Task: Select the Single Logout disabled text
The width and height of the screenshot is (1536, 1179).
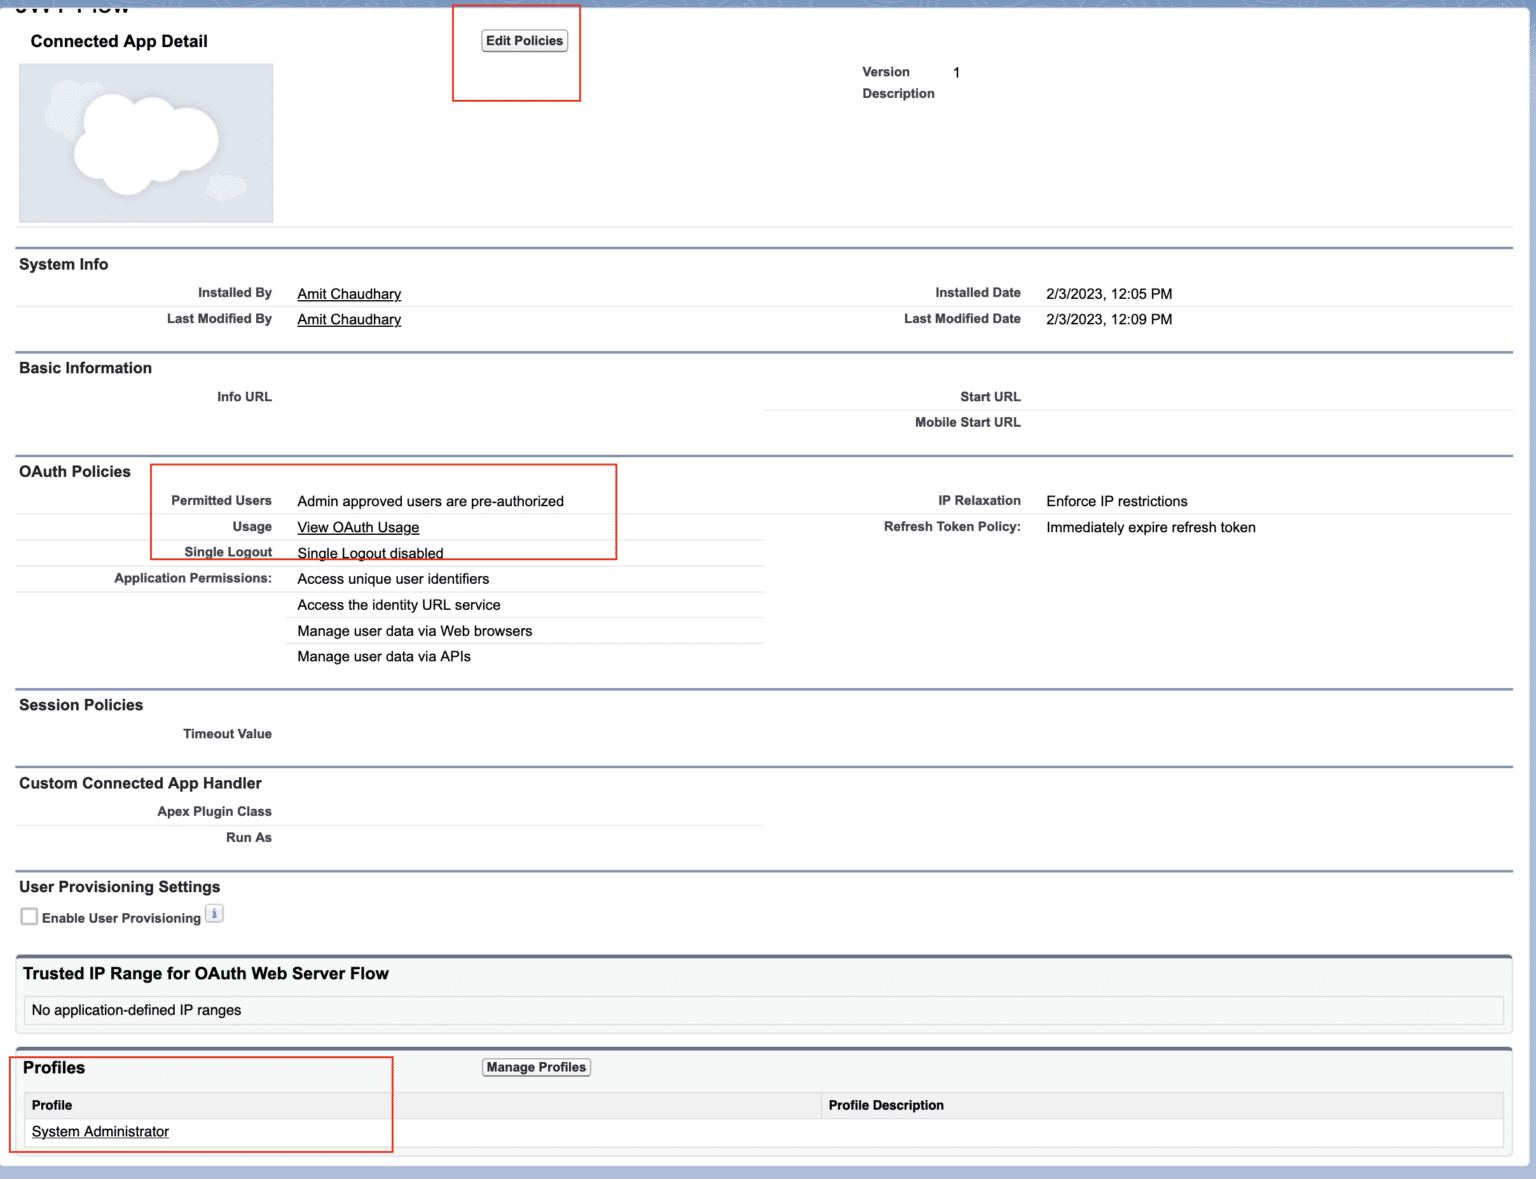Action: pyautogui.click(x=370, y=553)
